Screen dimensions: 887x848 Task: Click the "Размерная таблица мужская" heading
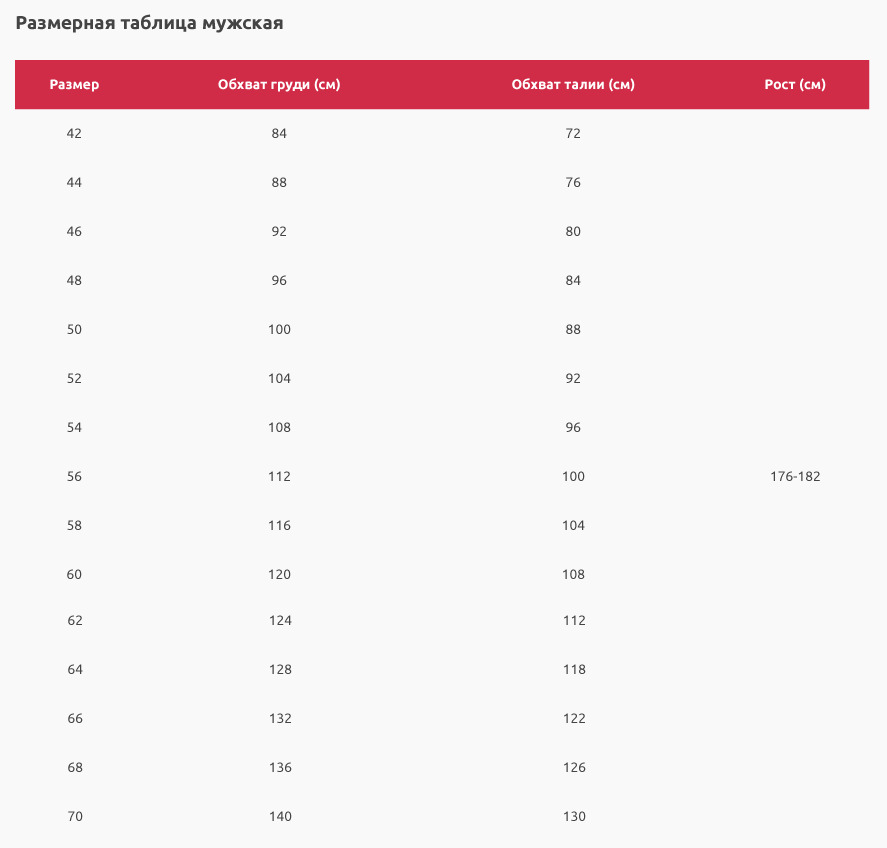tap(149, 23)
